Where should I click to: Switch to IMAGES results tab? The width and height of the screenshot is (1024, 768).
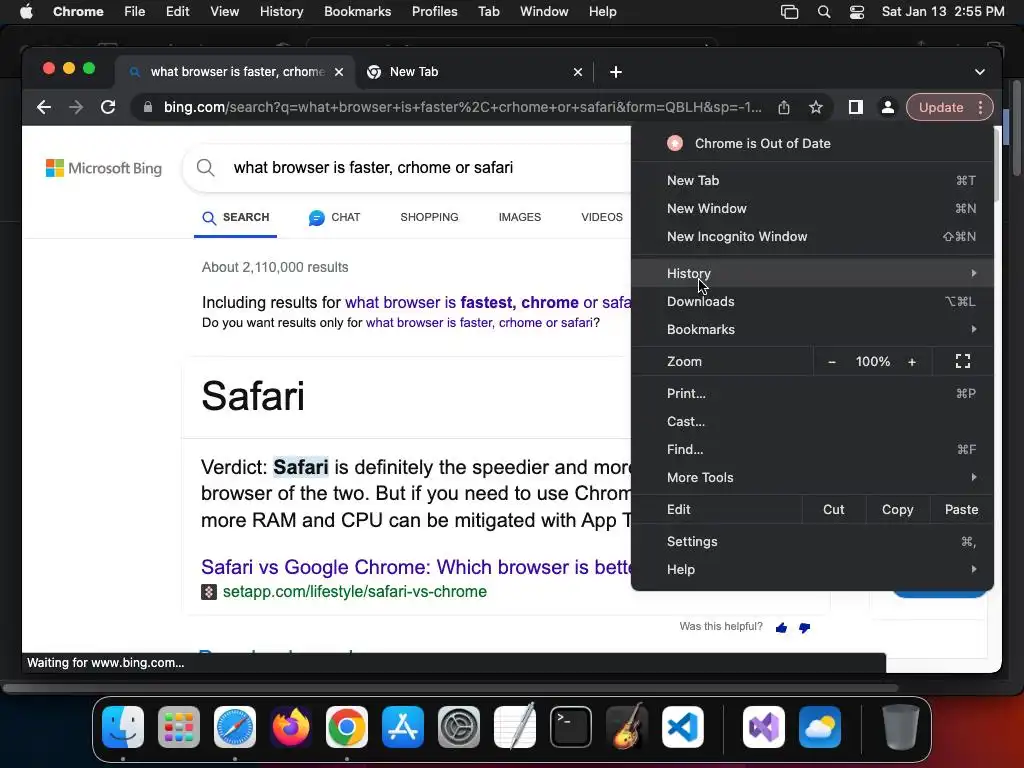point(520,217)
